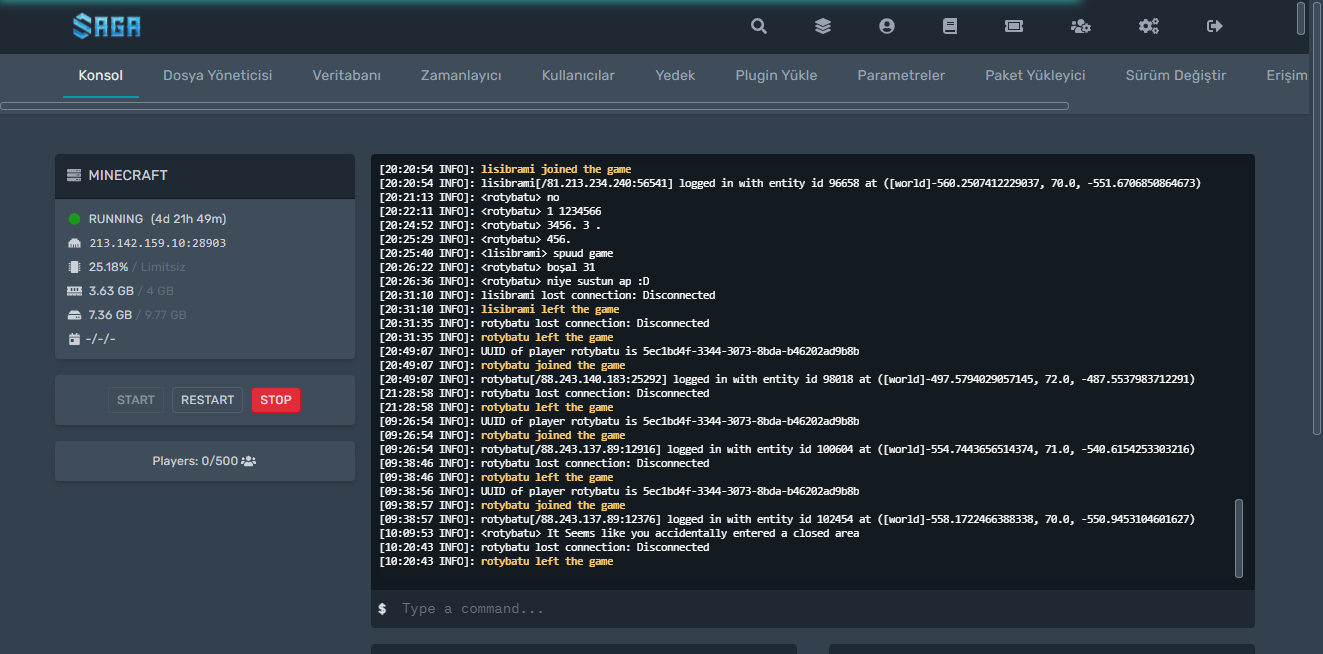
Task: Click the sign-out arrow icon
Action: coord(1215,27)
